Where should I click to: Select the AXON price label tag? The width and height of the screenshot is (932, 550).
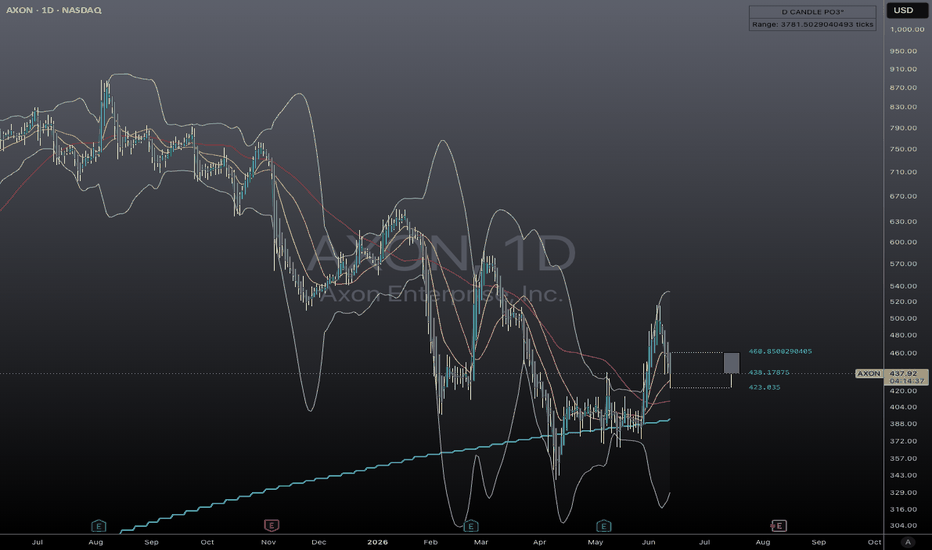(869, 373)
